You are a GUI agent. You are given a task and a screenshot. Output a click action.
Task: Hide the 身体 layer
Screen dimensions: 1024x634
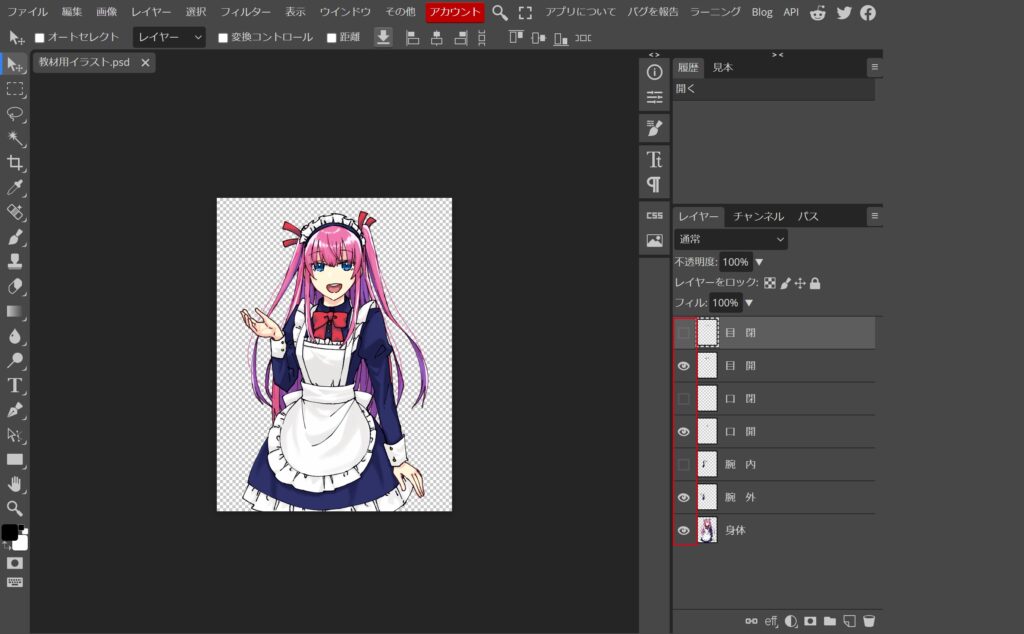(x=684, y=531)
